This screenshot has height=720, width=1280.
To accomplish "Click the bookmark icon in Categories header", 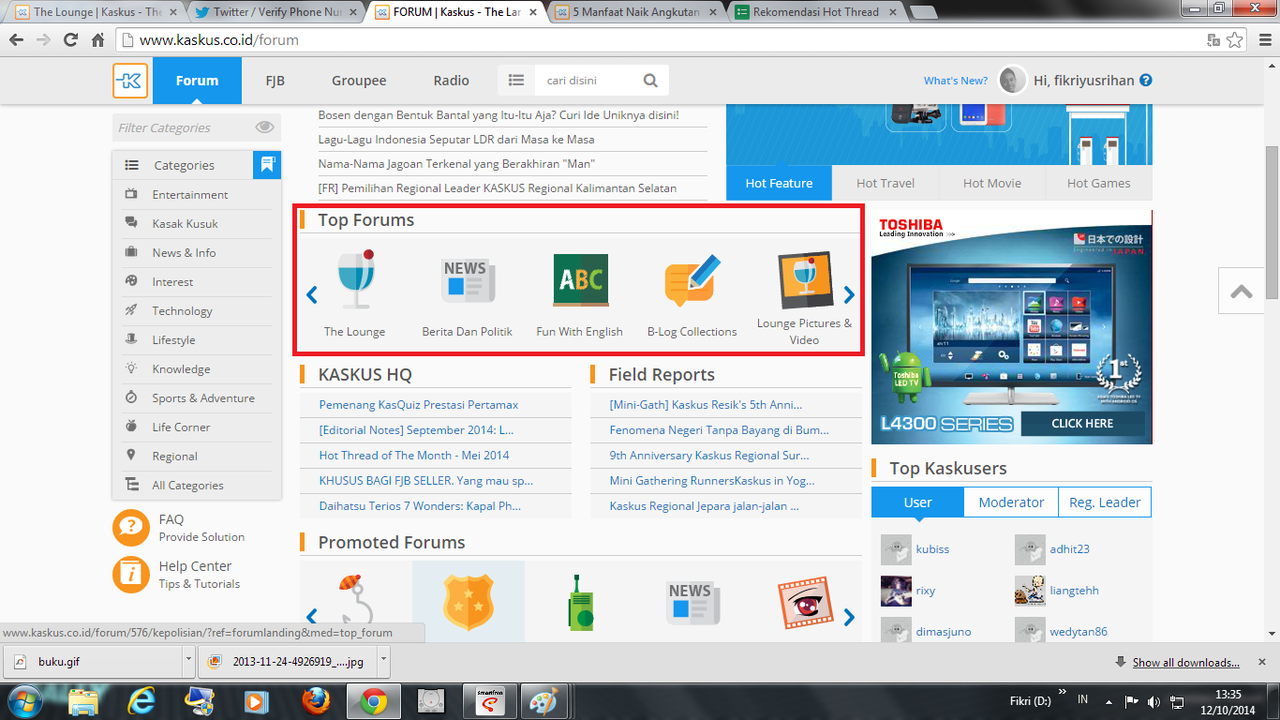I will click(267, 165).
